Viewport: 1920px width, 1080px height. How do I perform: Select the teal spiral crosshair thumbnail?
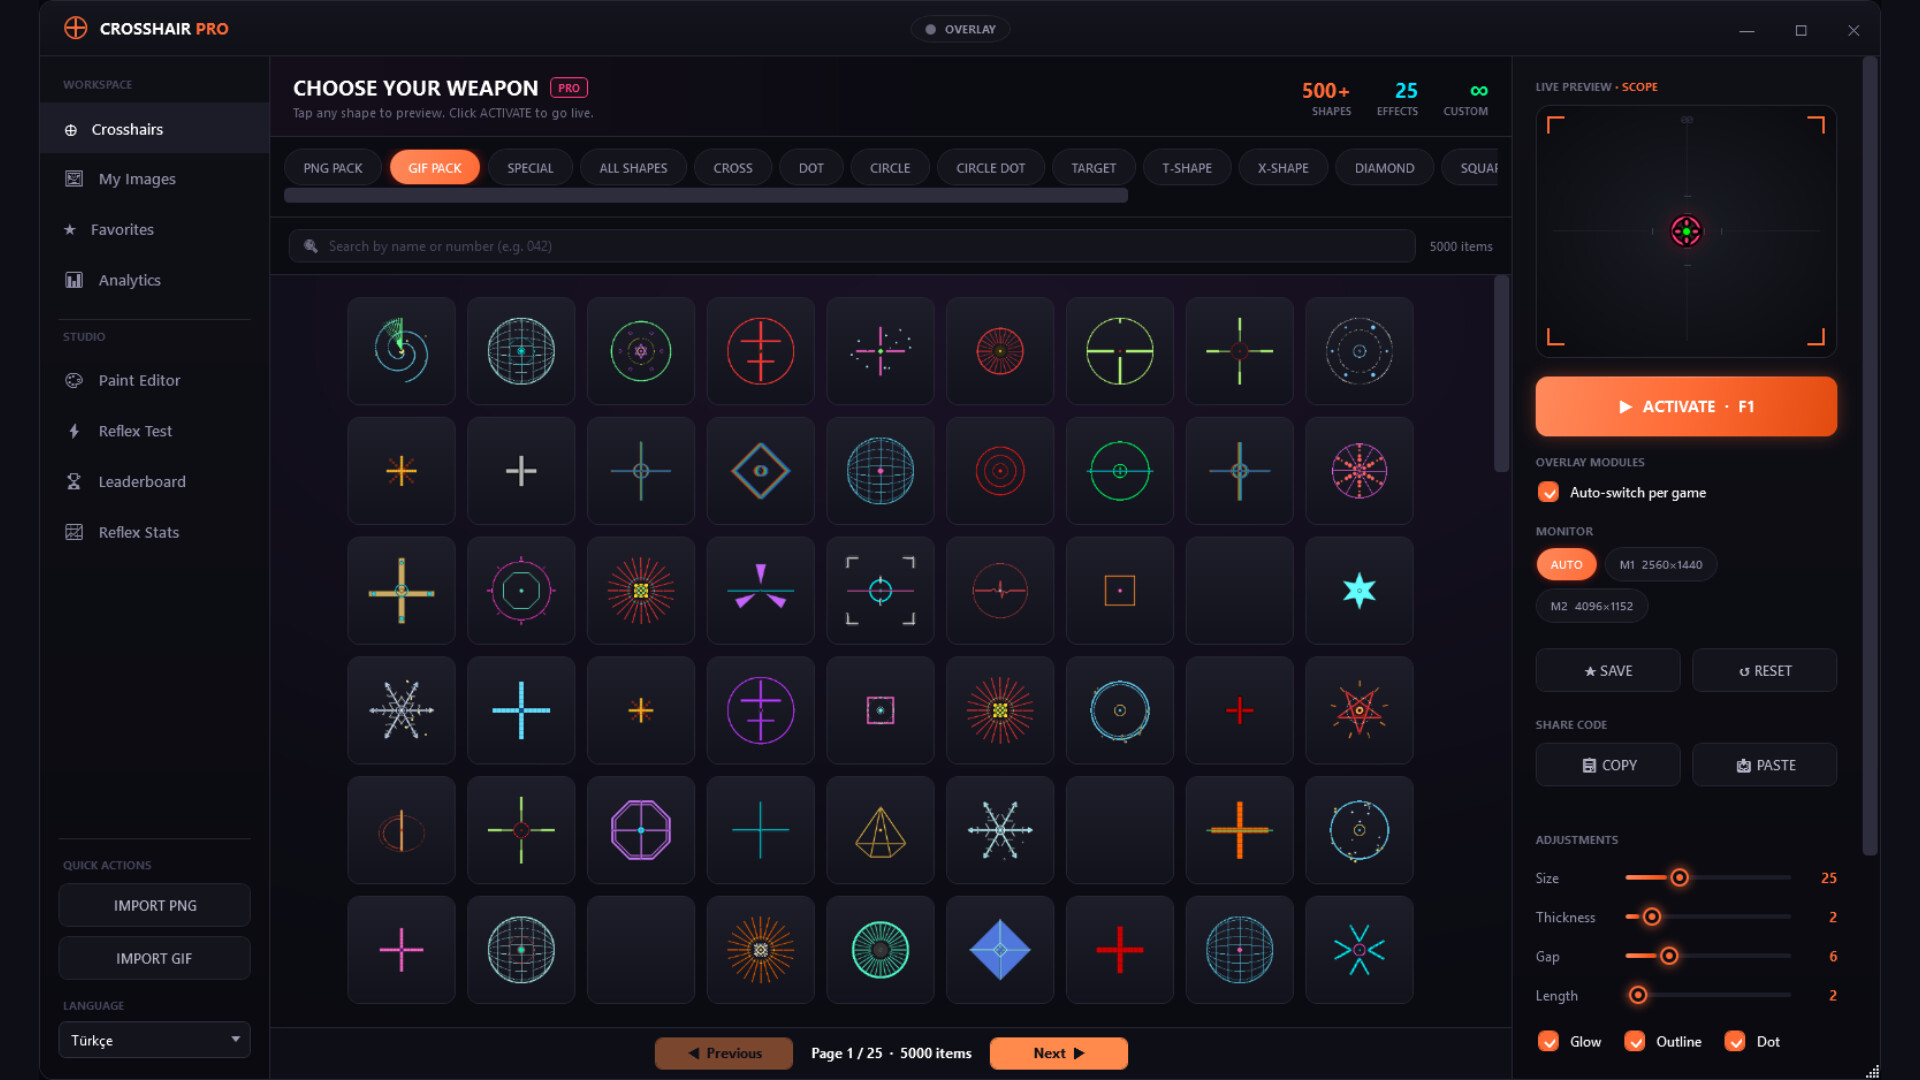[x=401, y=351]
